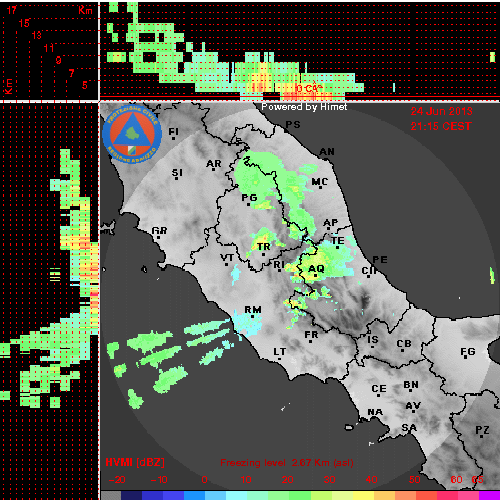
Task: Click the Freezing level 2.67 Km text
Action: (287, 463)
